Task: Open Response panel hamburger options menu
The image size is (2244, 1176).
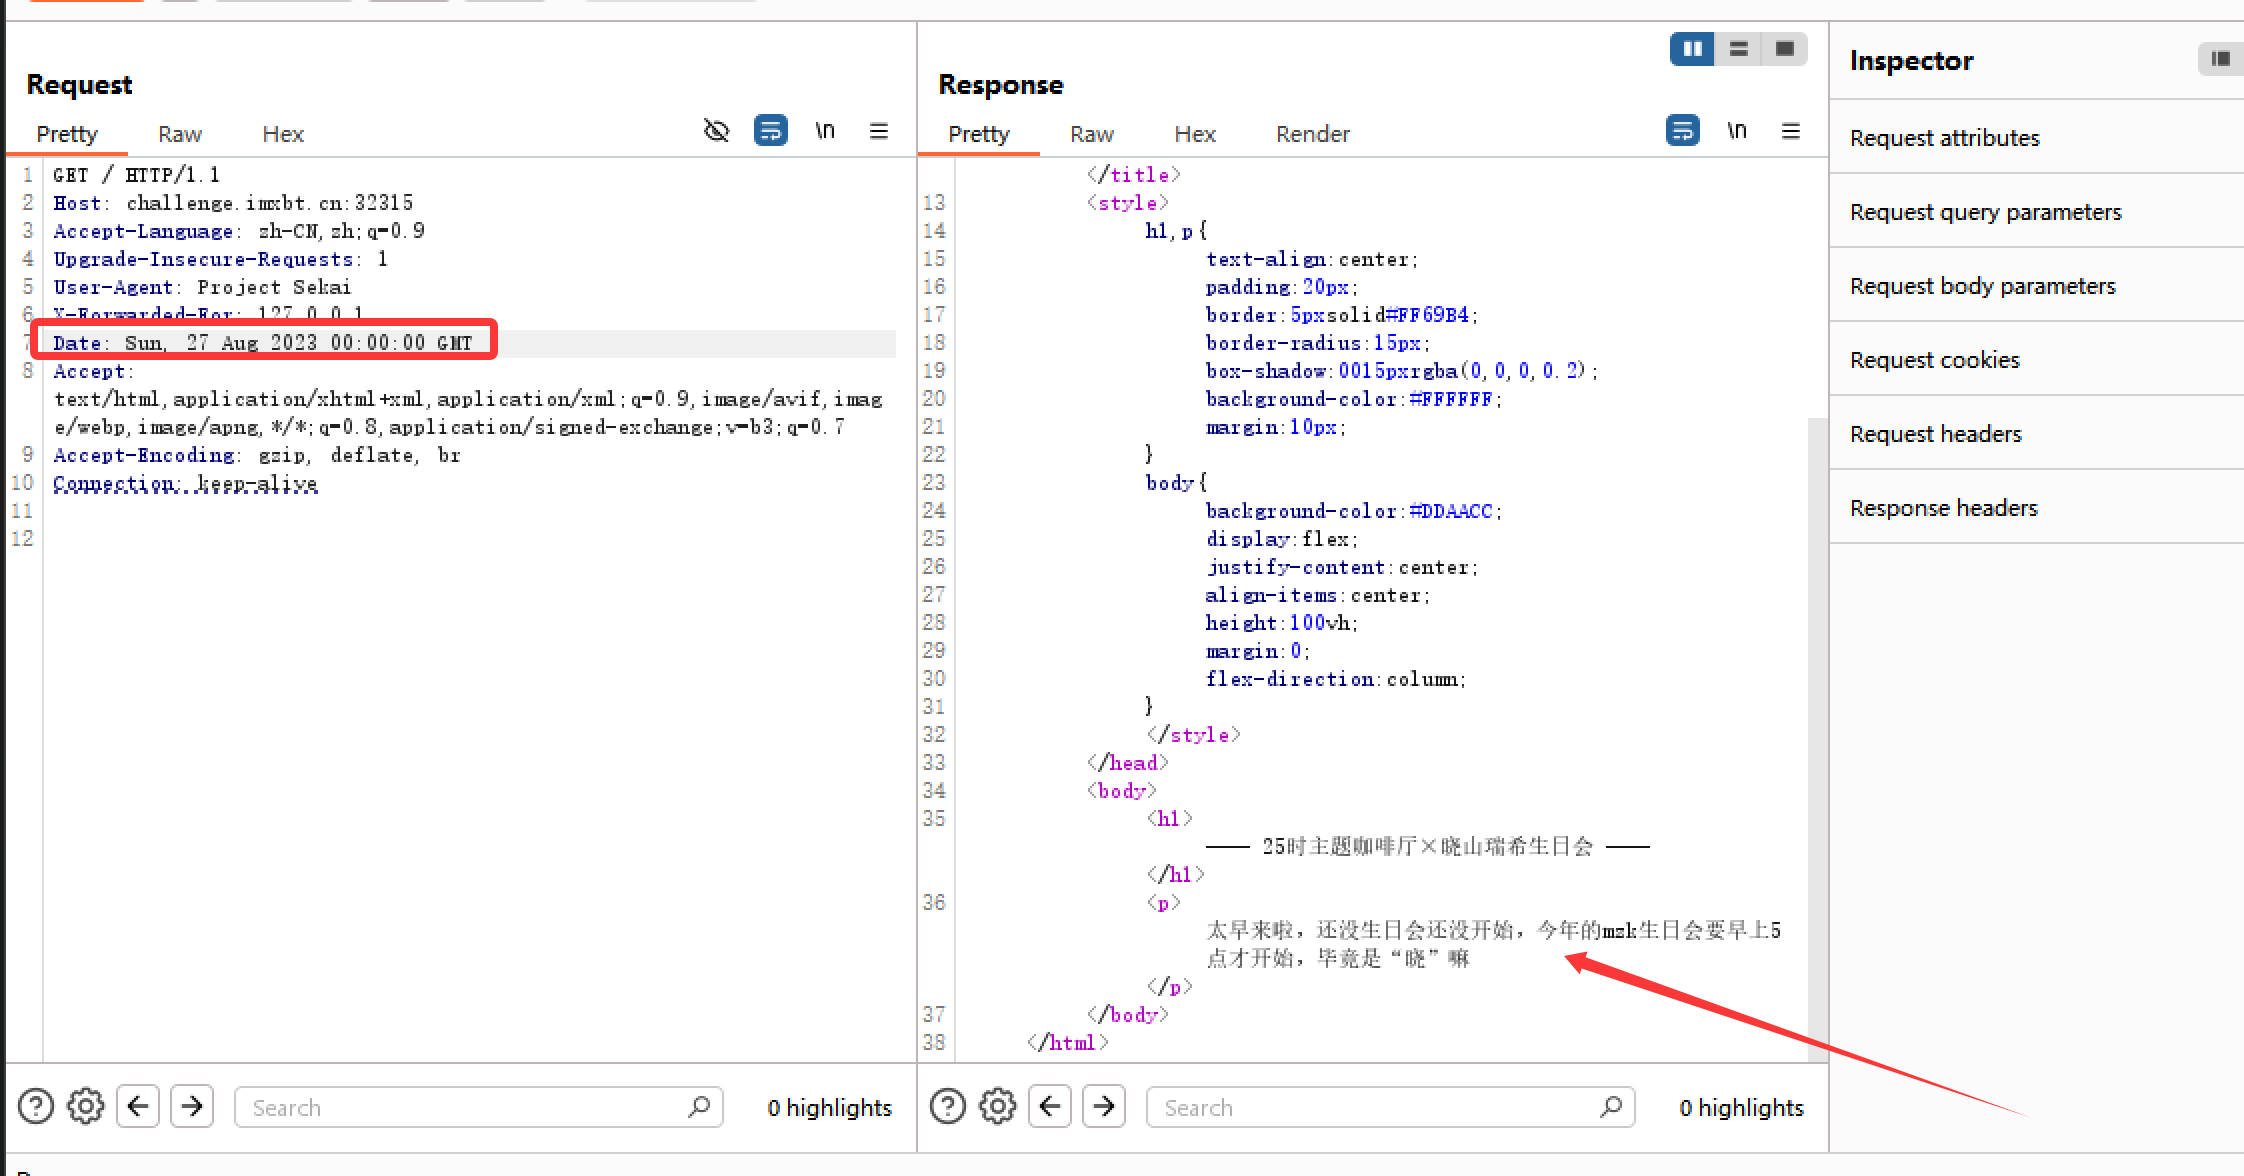Action: point(1791,131)
